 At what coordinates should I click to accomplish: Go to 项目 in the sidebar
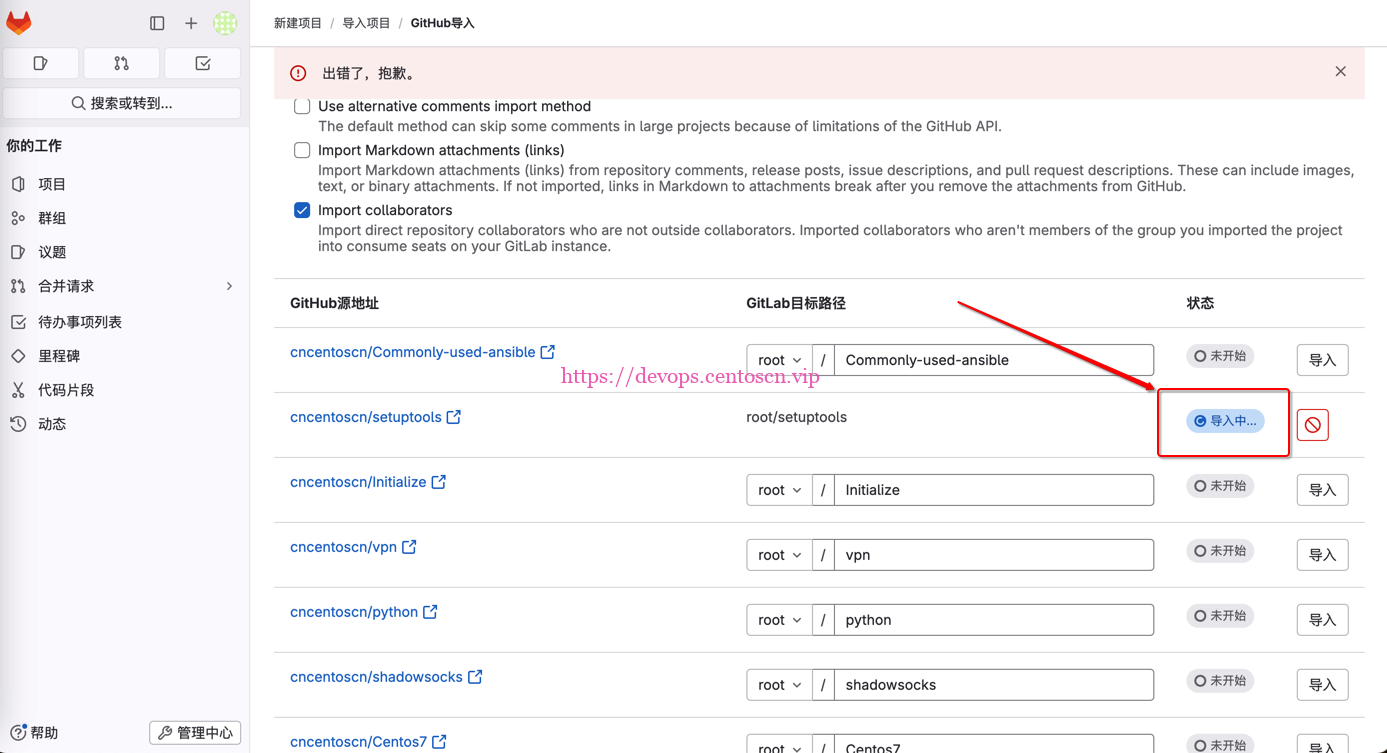[x=52, y=184]
